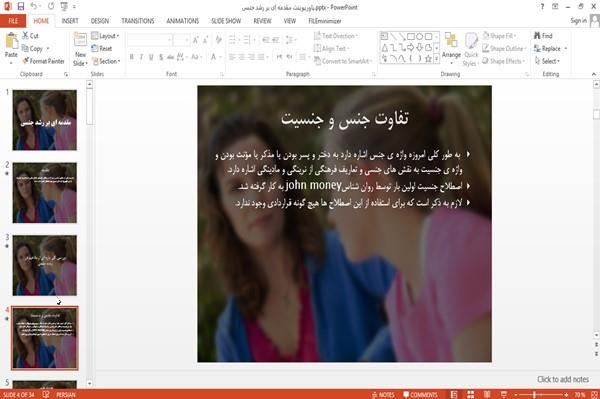
Task: Toggle the Notes pane in status bar
Action: click(x=383, y=395)
